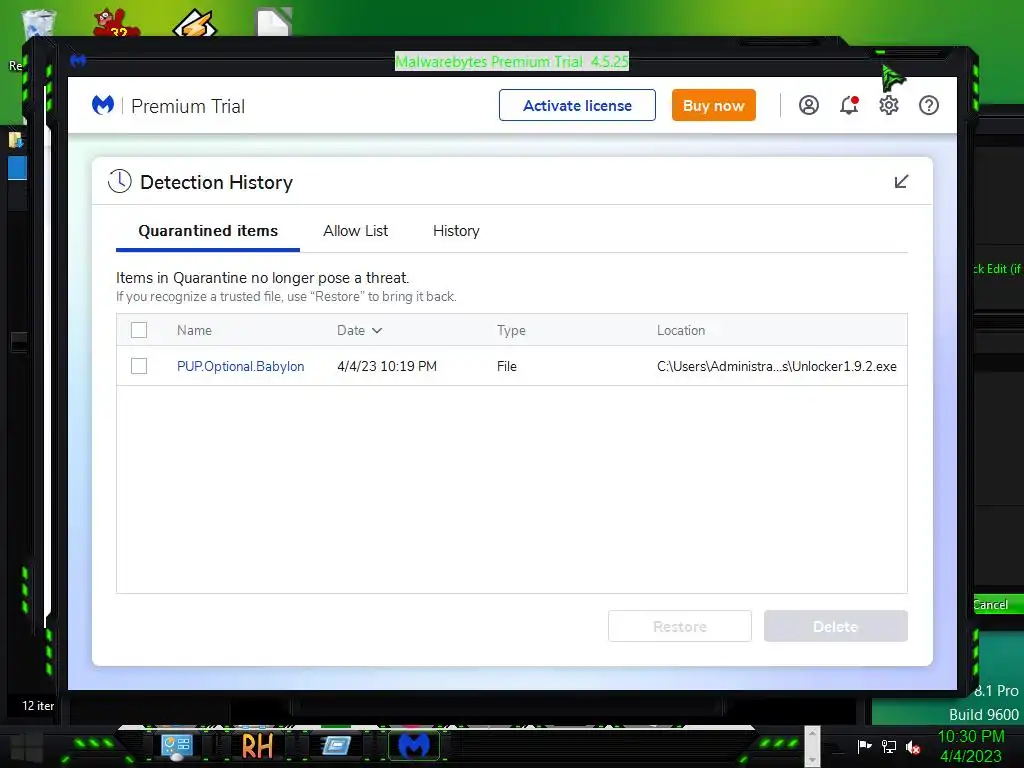Click the Activate license button
This screenshot has width=1024, height=768.
pyautogui.click(x=577, y=105)
